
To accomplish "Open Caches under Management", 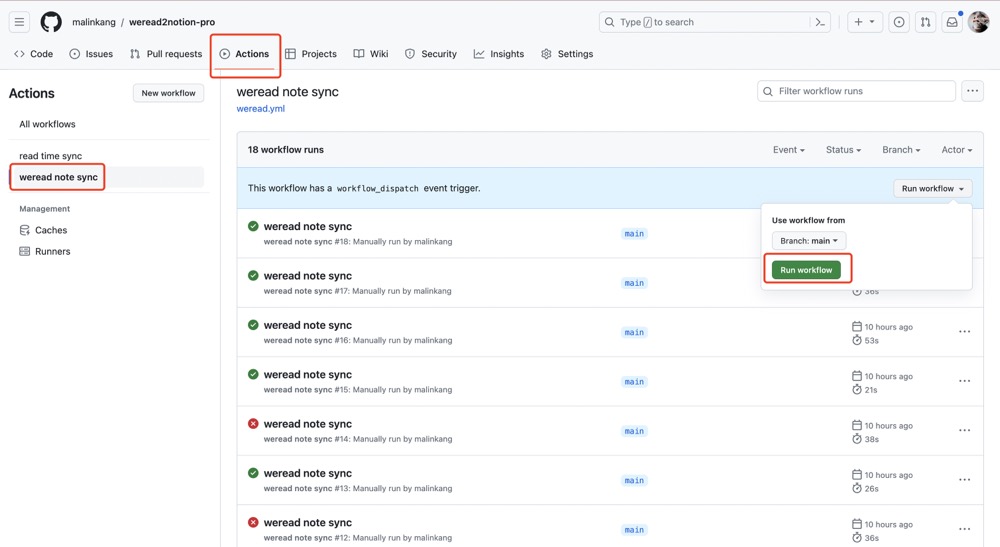I will coord(43,230).
